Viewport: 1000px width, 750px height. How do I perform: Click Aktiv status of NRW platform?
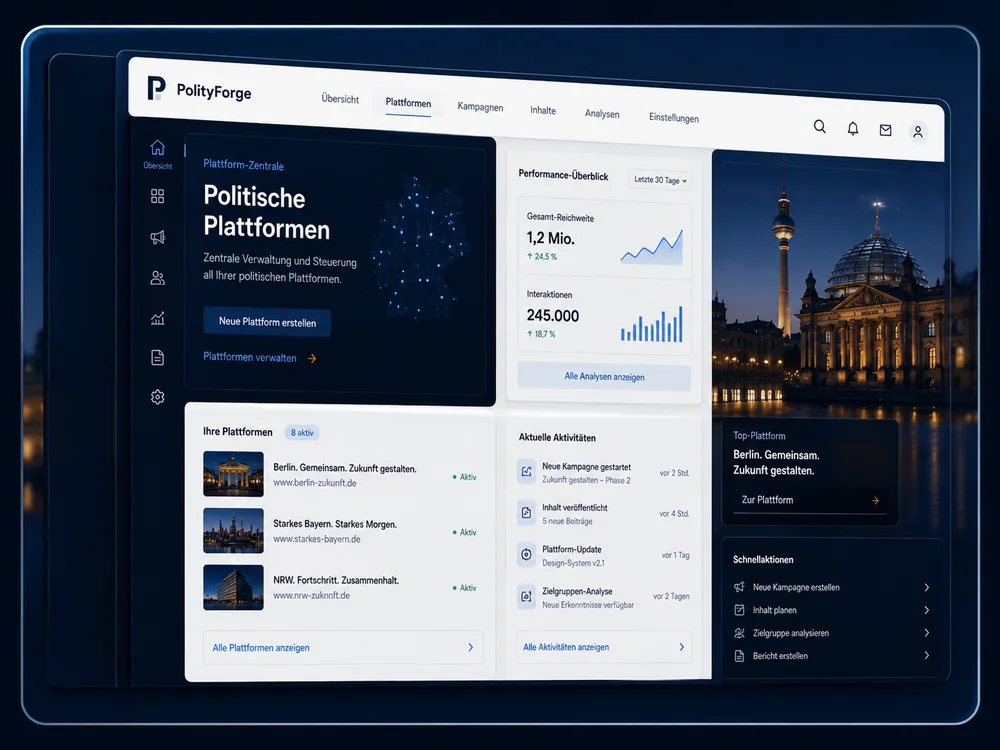(x=465, y=587)
